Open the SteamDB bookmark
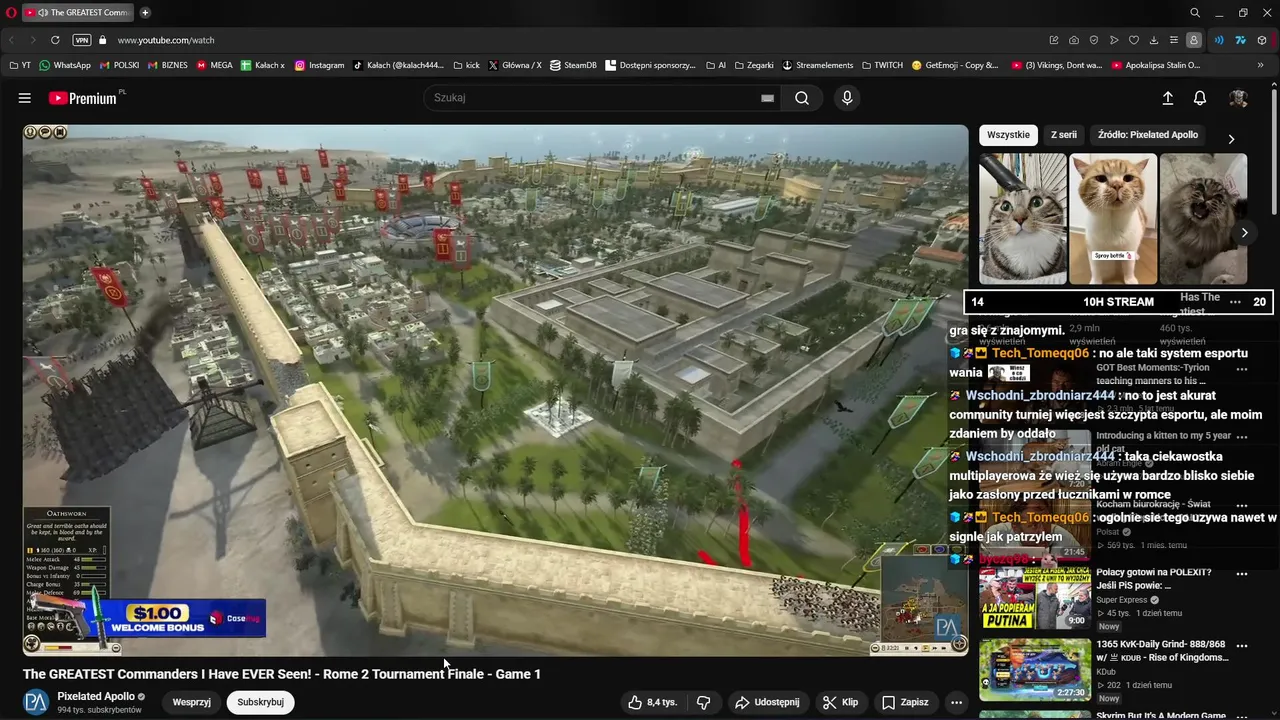 573,65
